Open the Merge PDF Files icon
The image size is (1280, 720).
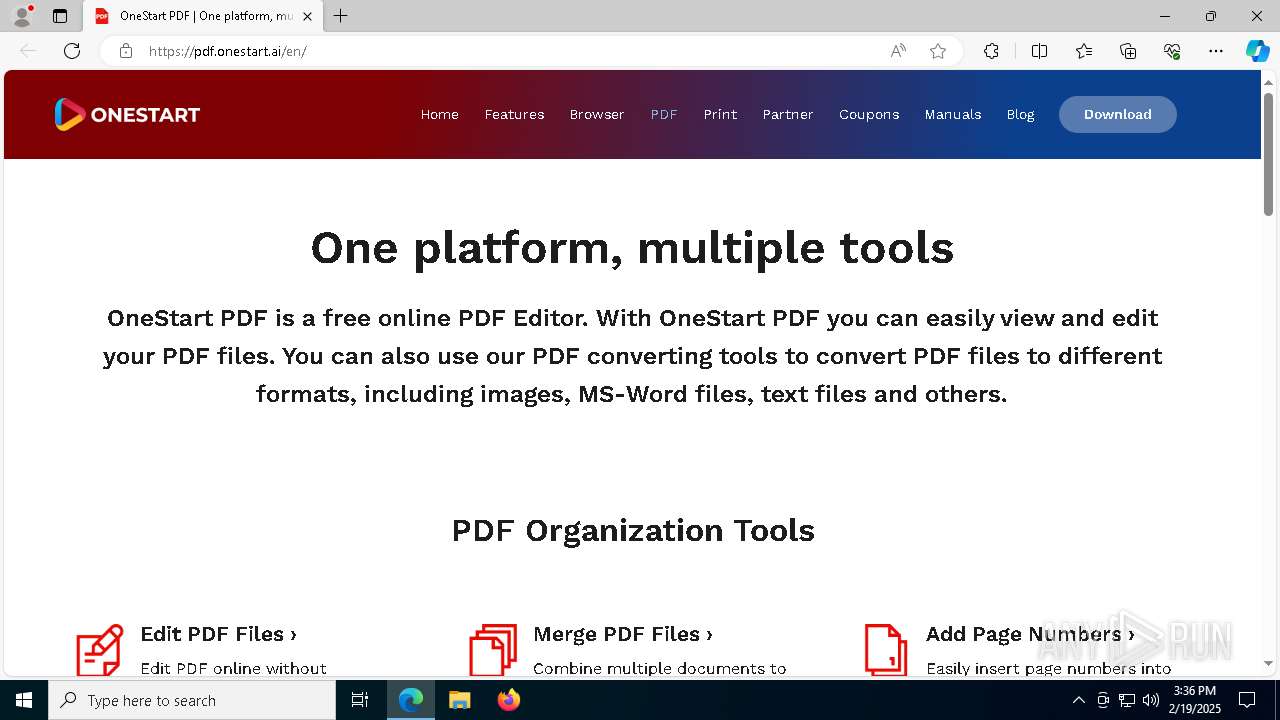493,650
